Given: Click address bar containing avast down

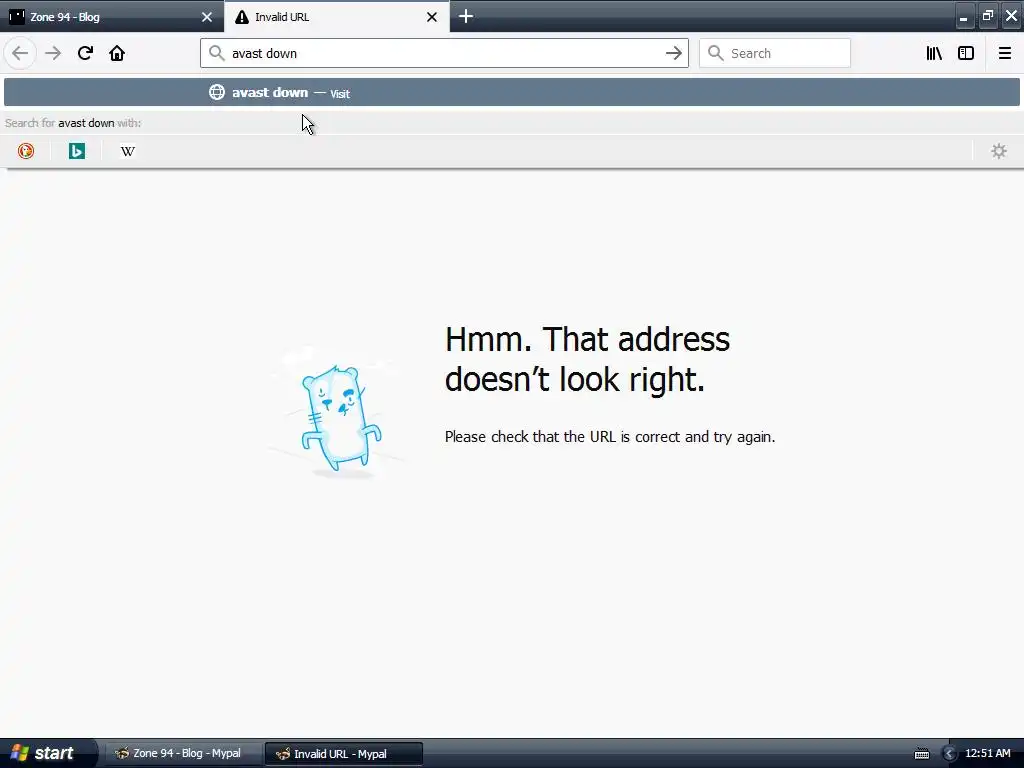Looking at the screenshot, I should click(x=444, y=53).
